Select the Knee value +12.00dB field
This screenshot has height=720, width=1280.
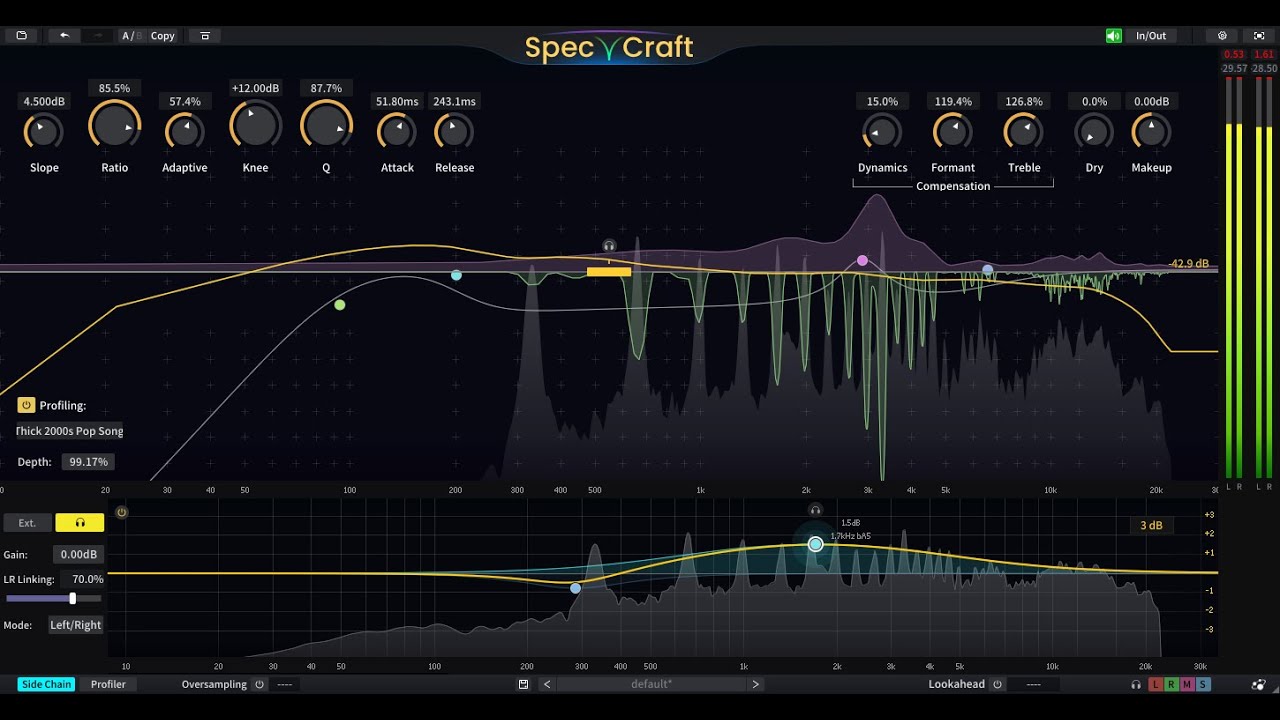click(255, 88)
